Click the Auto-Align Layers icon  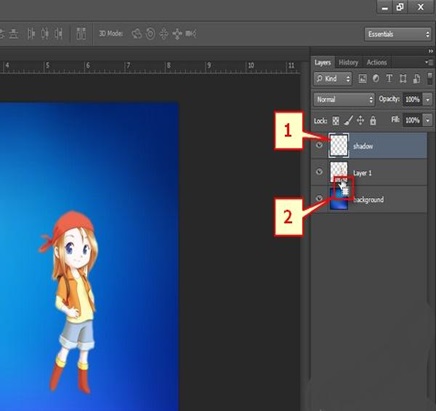point(81,34)
